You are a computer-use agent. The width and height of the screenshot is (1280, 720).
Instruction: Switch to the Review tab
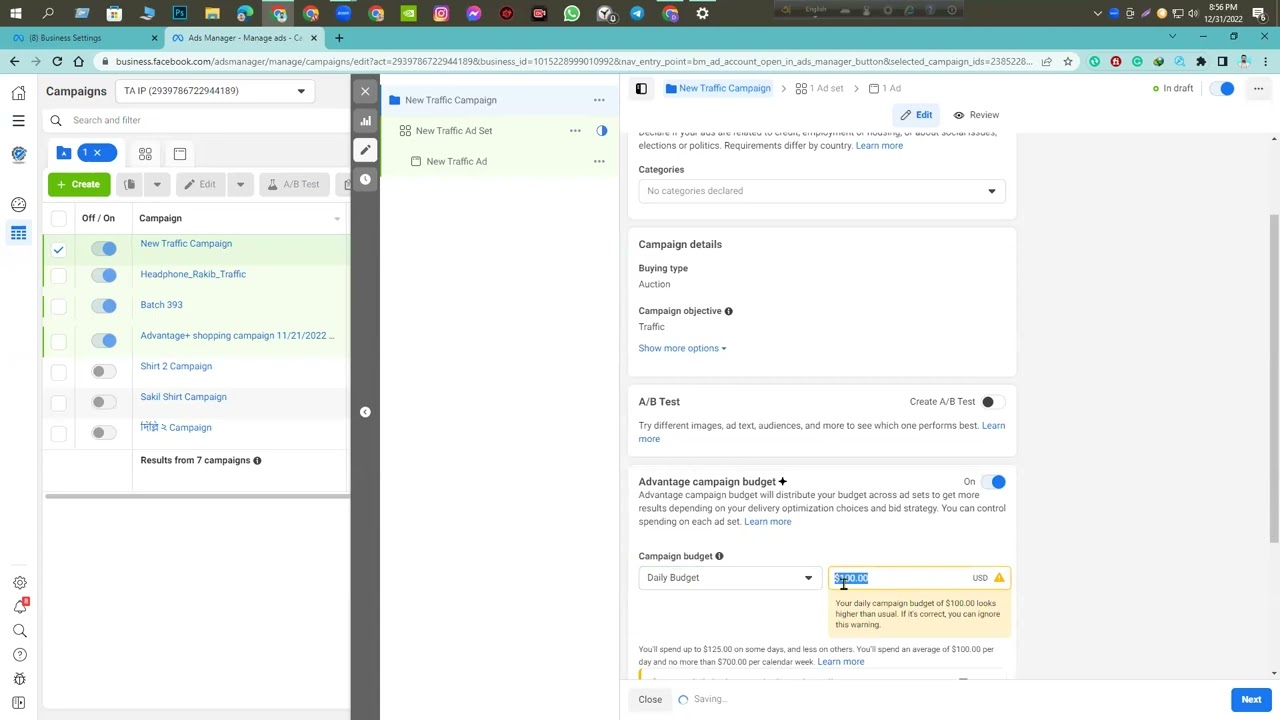pos(976,115)
